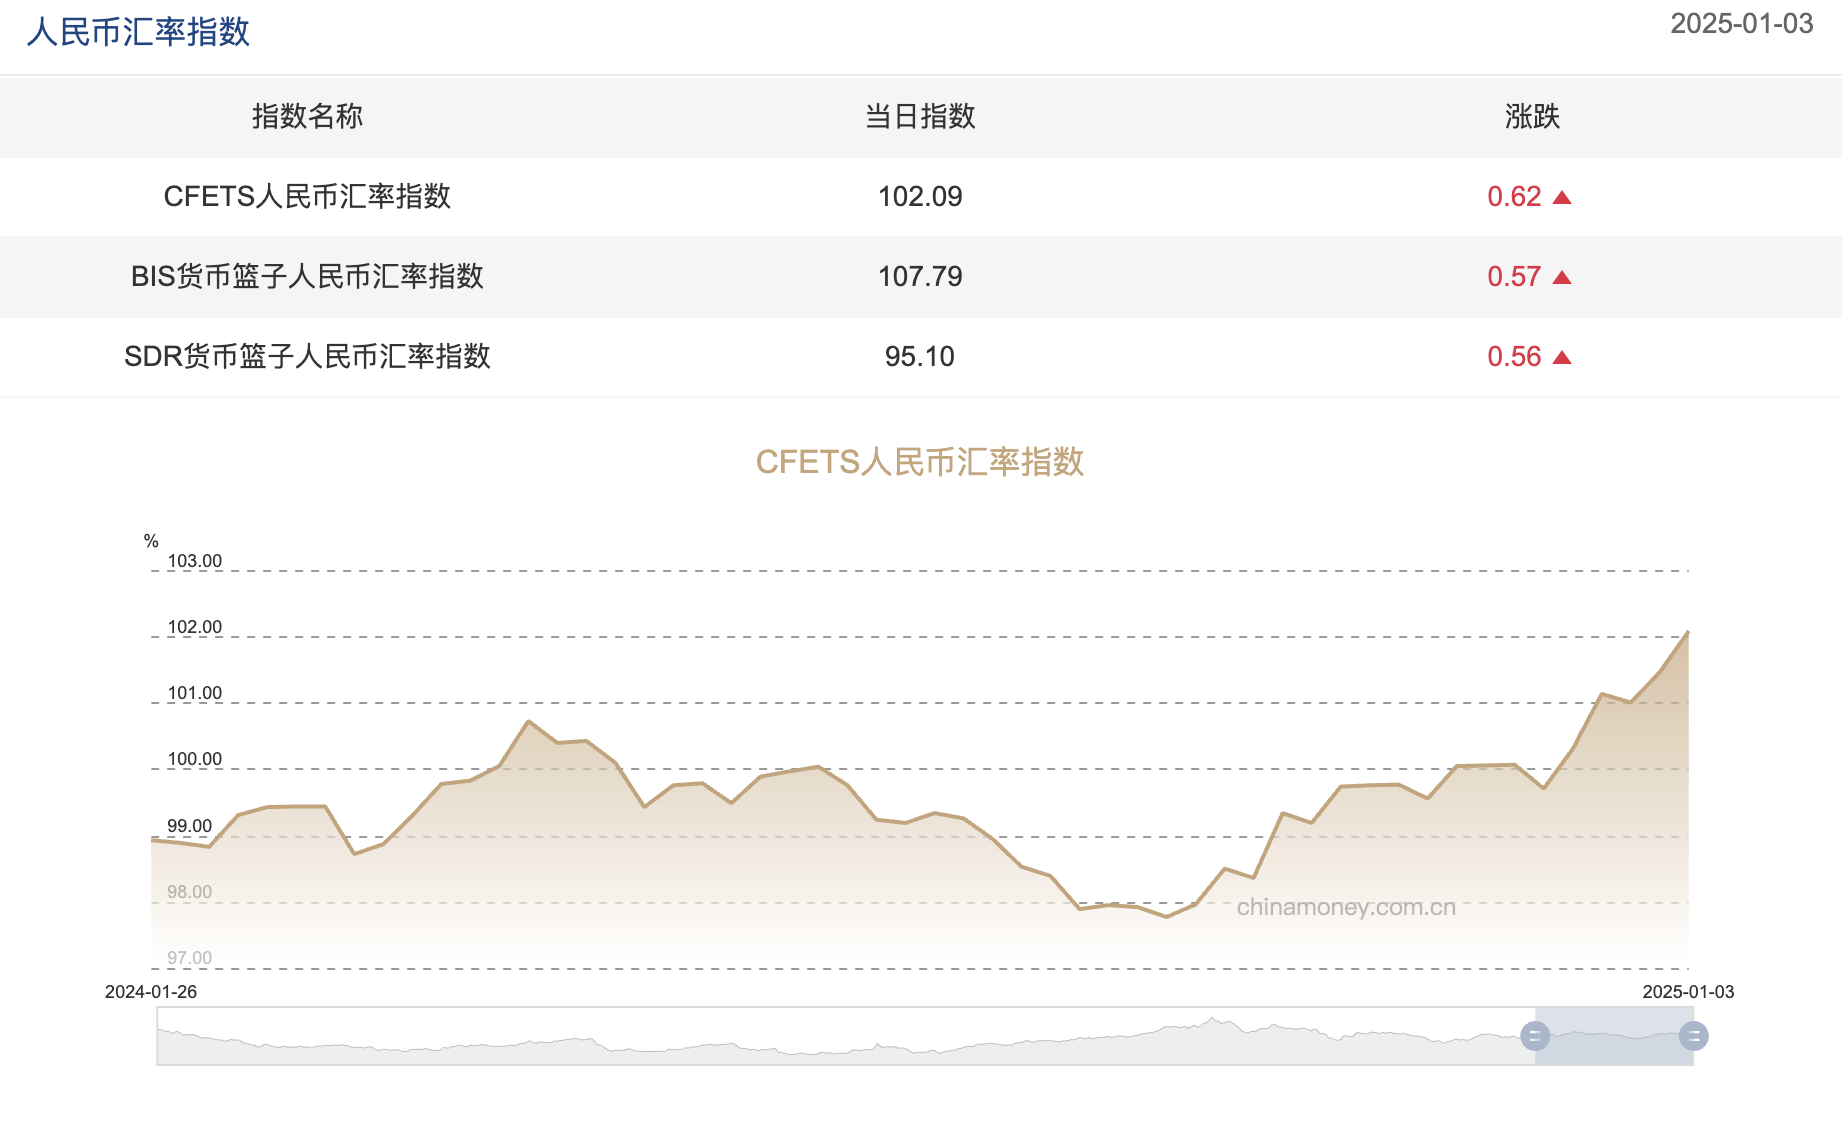Click the 102.09 index value cell
Screen dimensions: 1842x1124
point(920,196)
